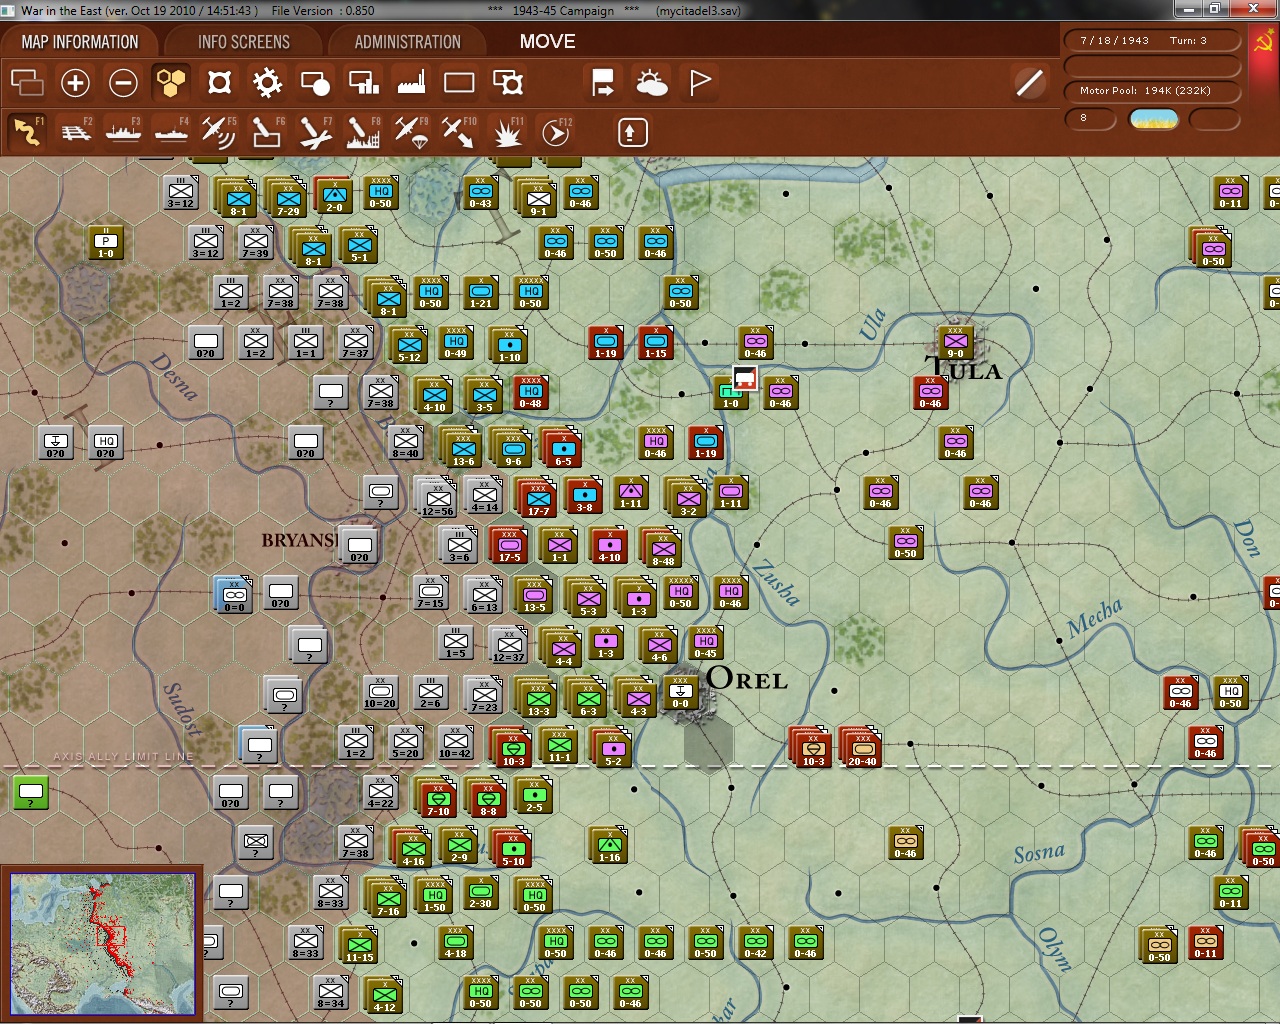Select the 9-0 unit in Tula
Screen dimensions: 1280x1024
pyautogui.click(x=956, y=344)
